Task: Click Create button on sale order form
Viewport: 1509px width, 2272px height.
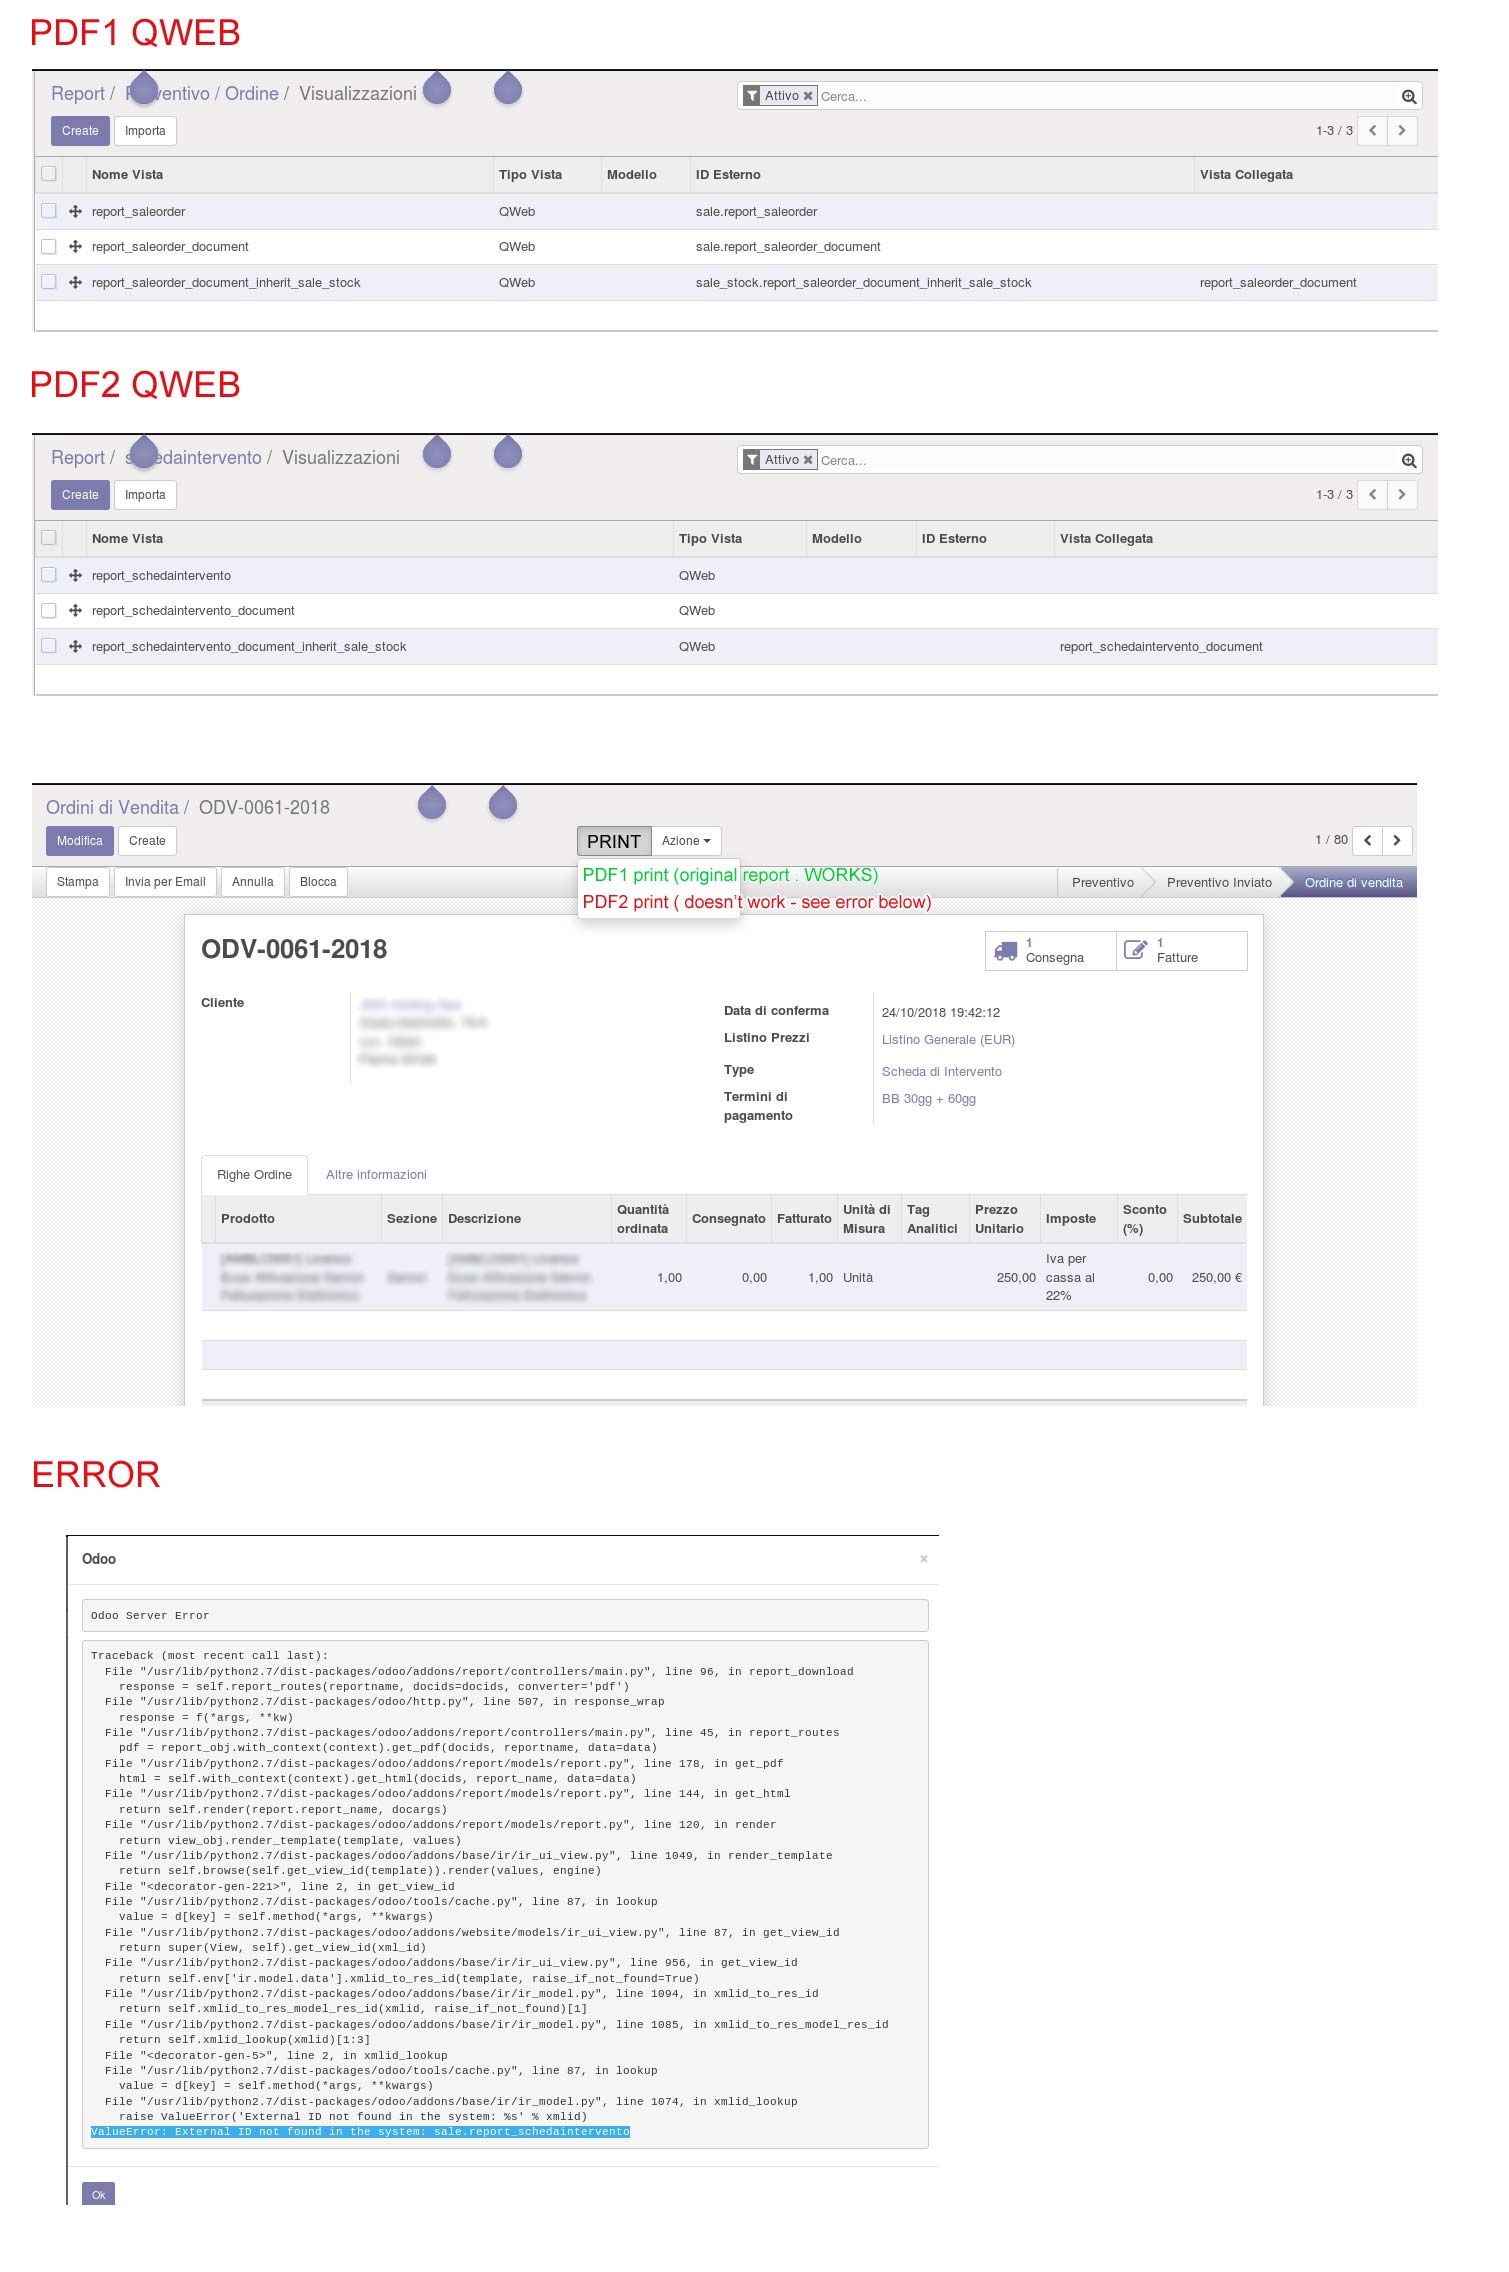Action: (147, 841)
